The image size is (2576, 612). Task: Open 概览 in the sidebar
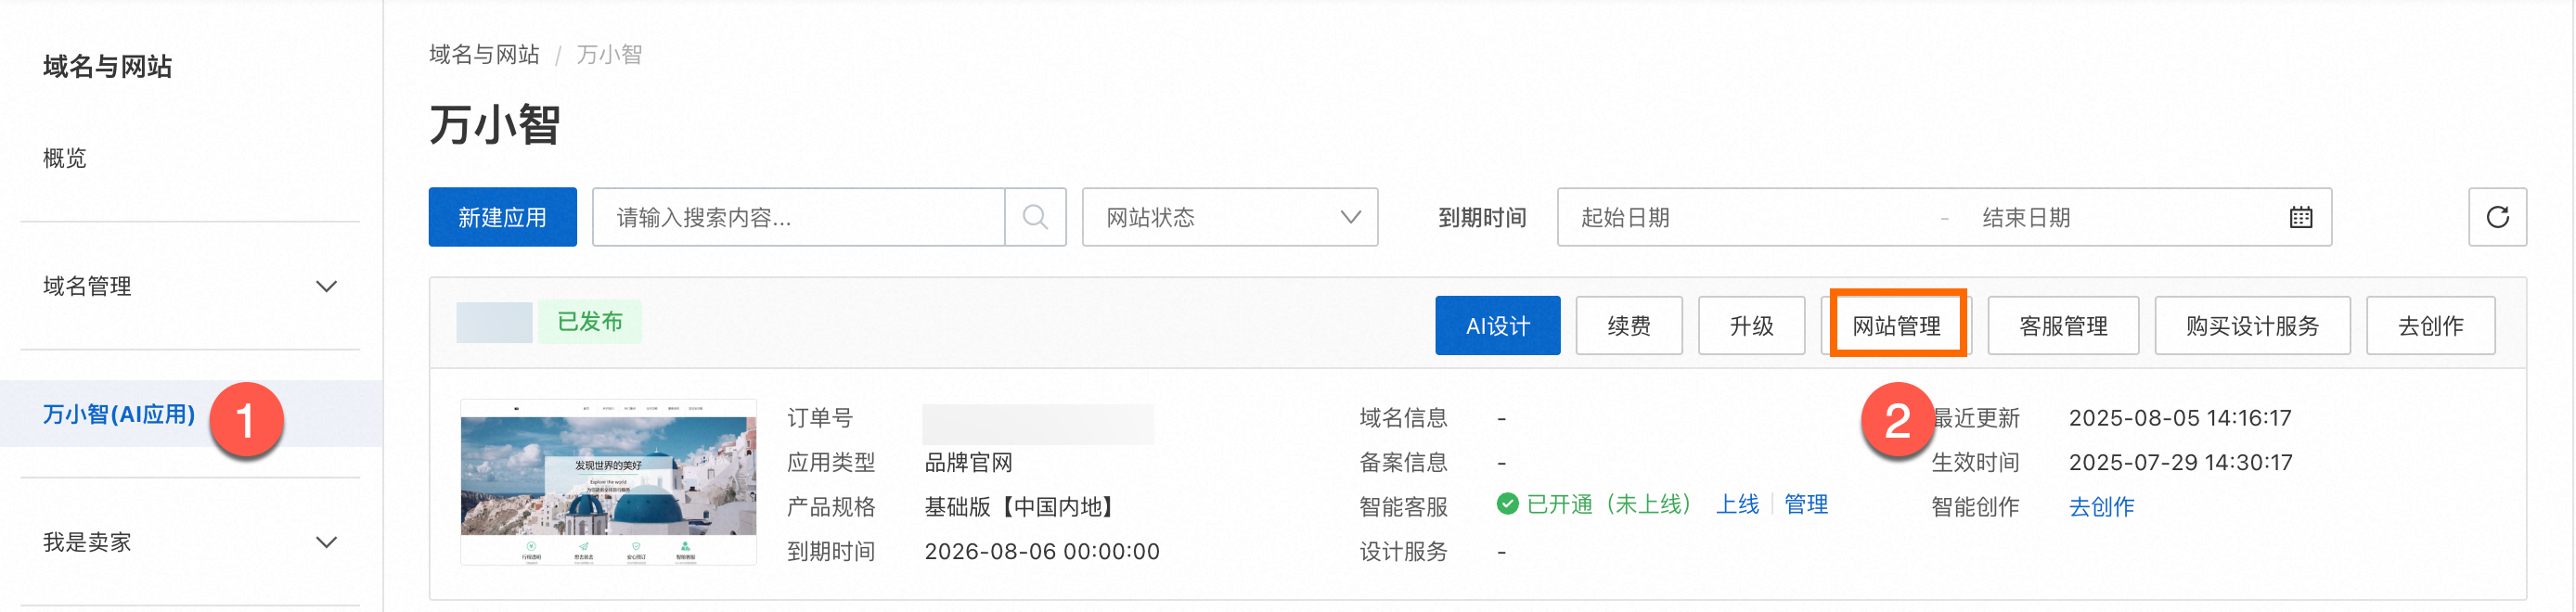[65, 158]
